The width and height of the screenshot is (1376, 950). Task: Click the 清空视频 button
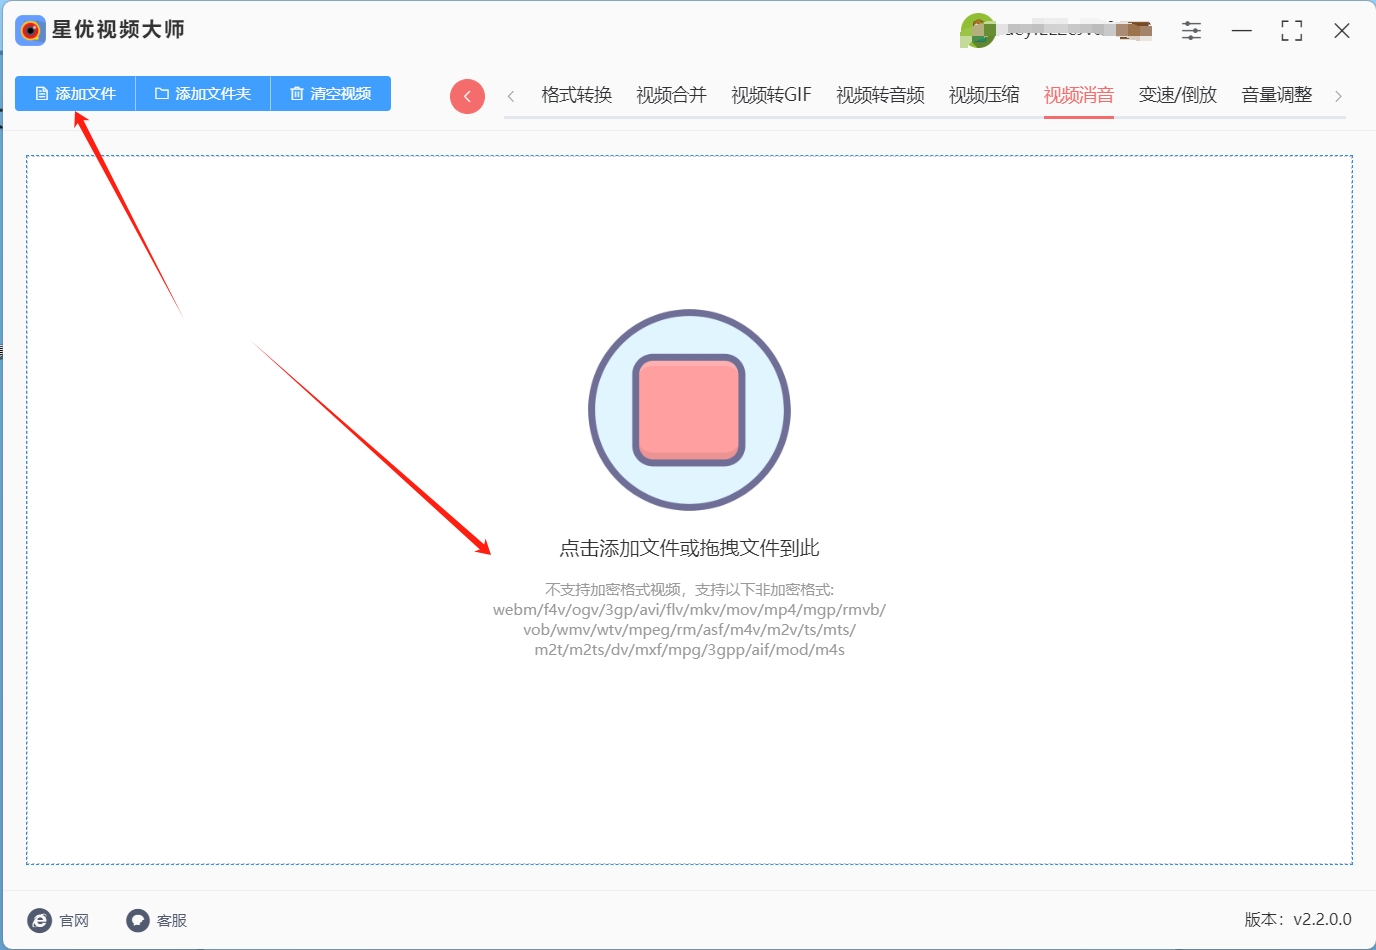pos(331,94)
